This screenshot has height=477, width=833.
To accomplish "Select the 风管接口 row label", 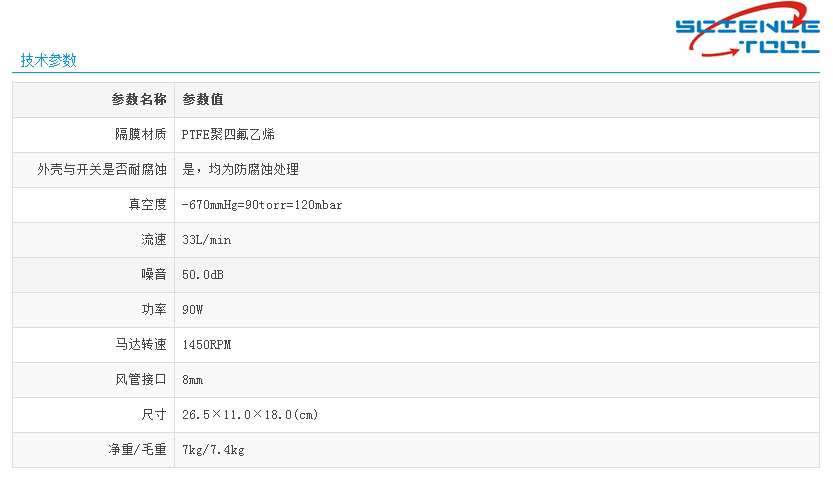I will click(141, 380).
